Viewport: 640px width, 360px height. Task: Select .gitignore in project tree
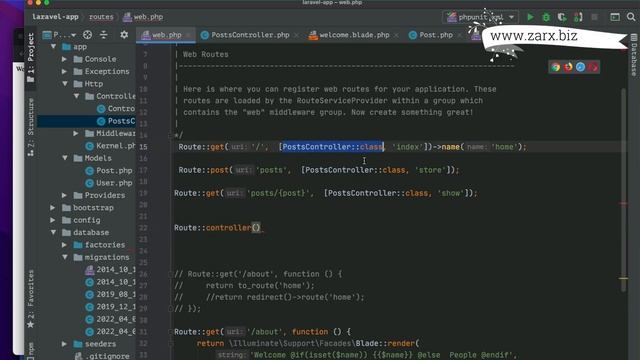click(102, 356)
